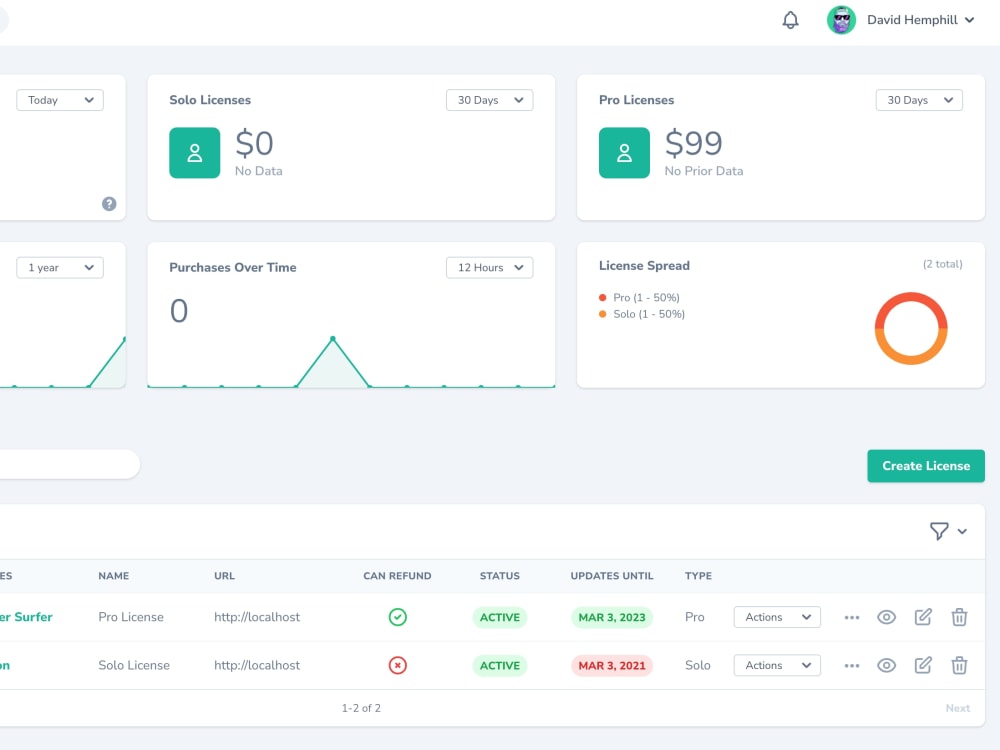Image resolution: width=1000 pixels, height=750 pixels.
Task: Open more options for the Solo License row
Action: pos(852,665)
